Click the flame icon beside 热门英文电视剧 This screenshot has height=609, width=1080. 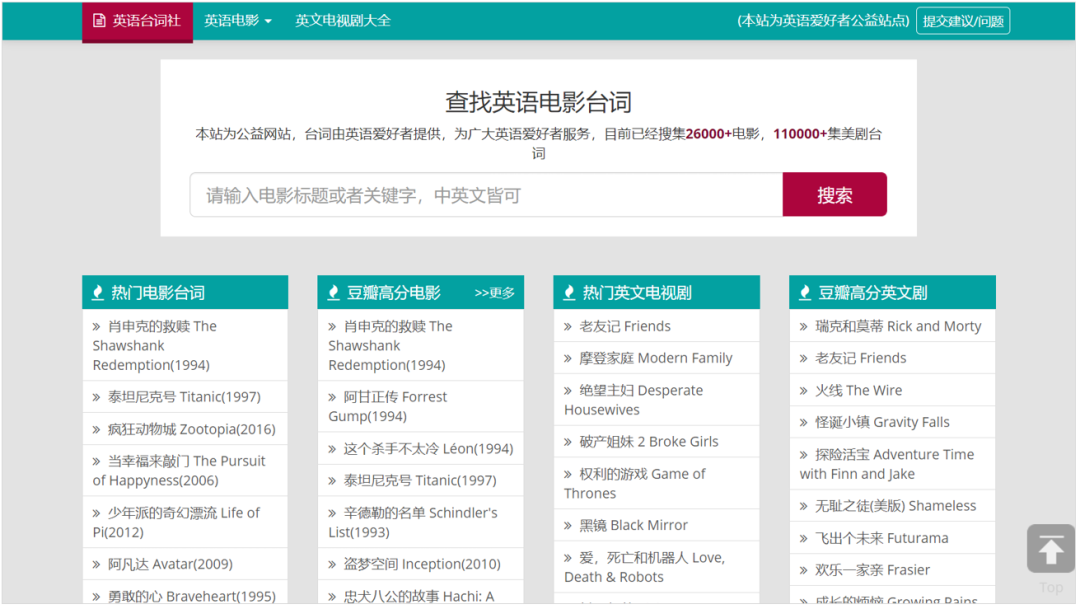570,293
